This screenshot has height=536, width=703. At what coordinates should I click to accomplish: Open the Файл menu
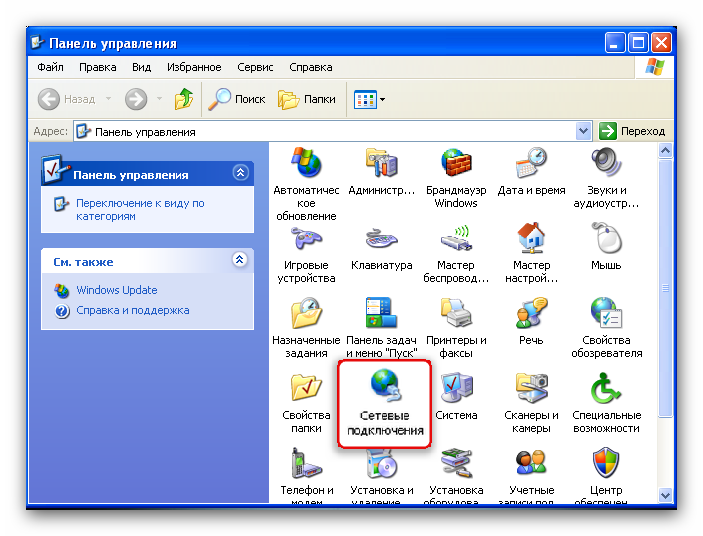point(50,67)
